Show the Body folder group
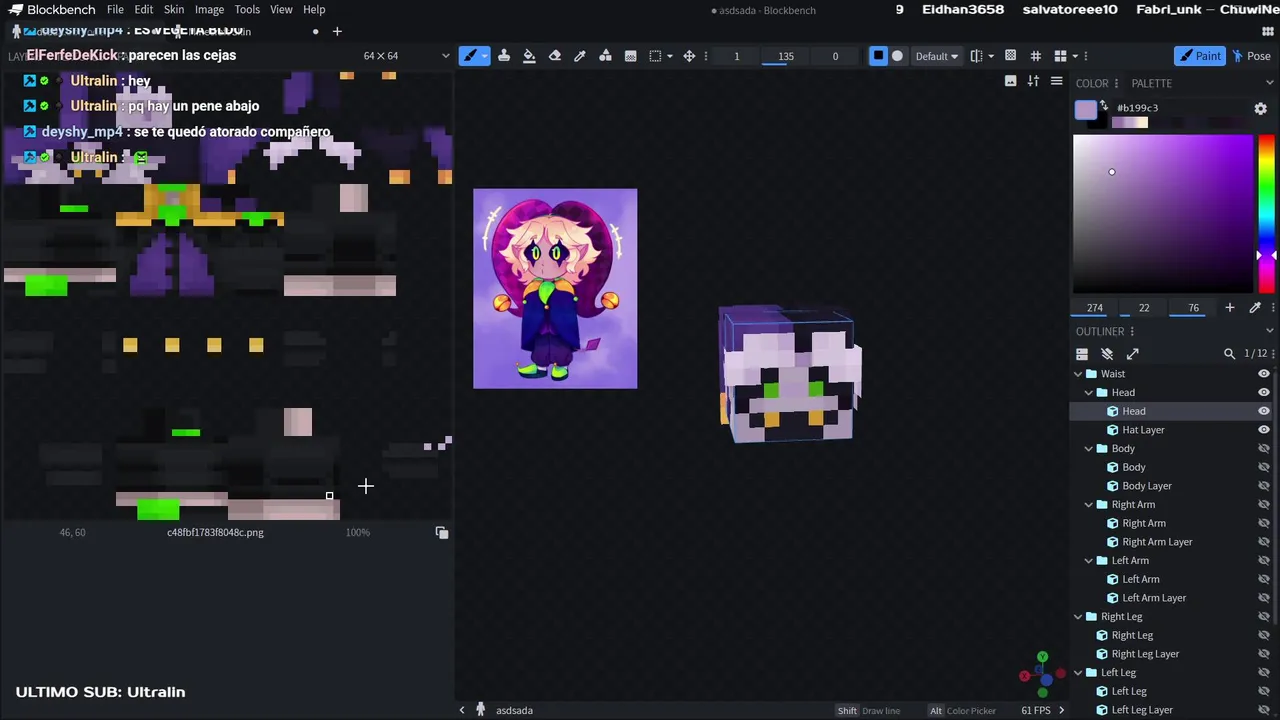 tap(1263, 449)
